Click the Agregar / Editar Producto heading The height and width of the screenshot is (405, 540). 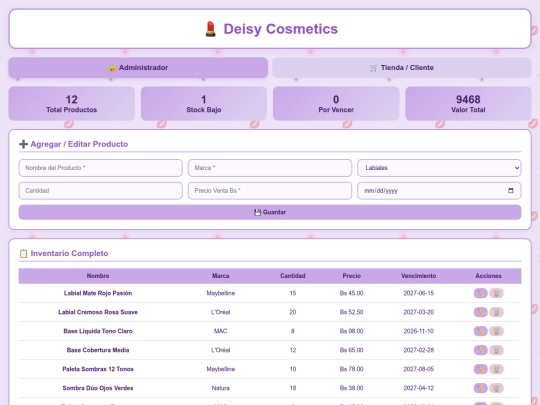[x=79, y=144]
